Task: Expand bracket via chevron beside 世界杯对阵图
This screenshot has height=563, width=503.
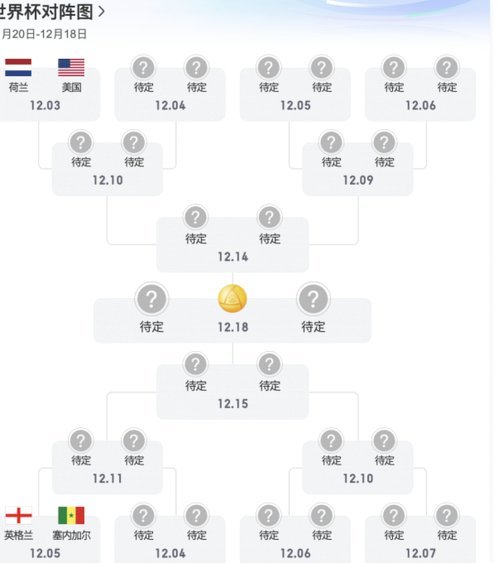Action: (101, 11)
